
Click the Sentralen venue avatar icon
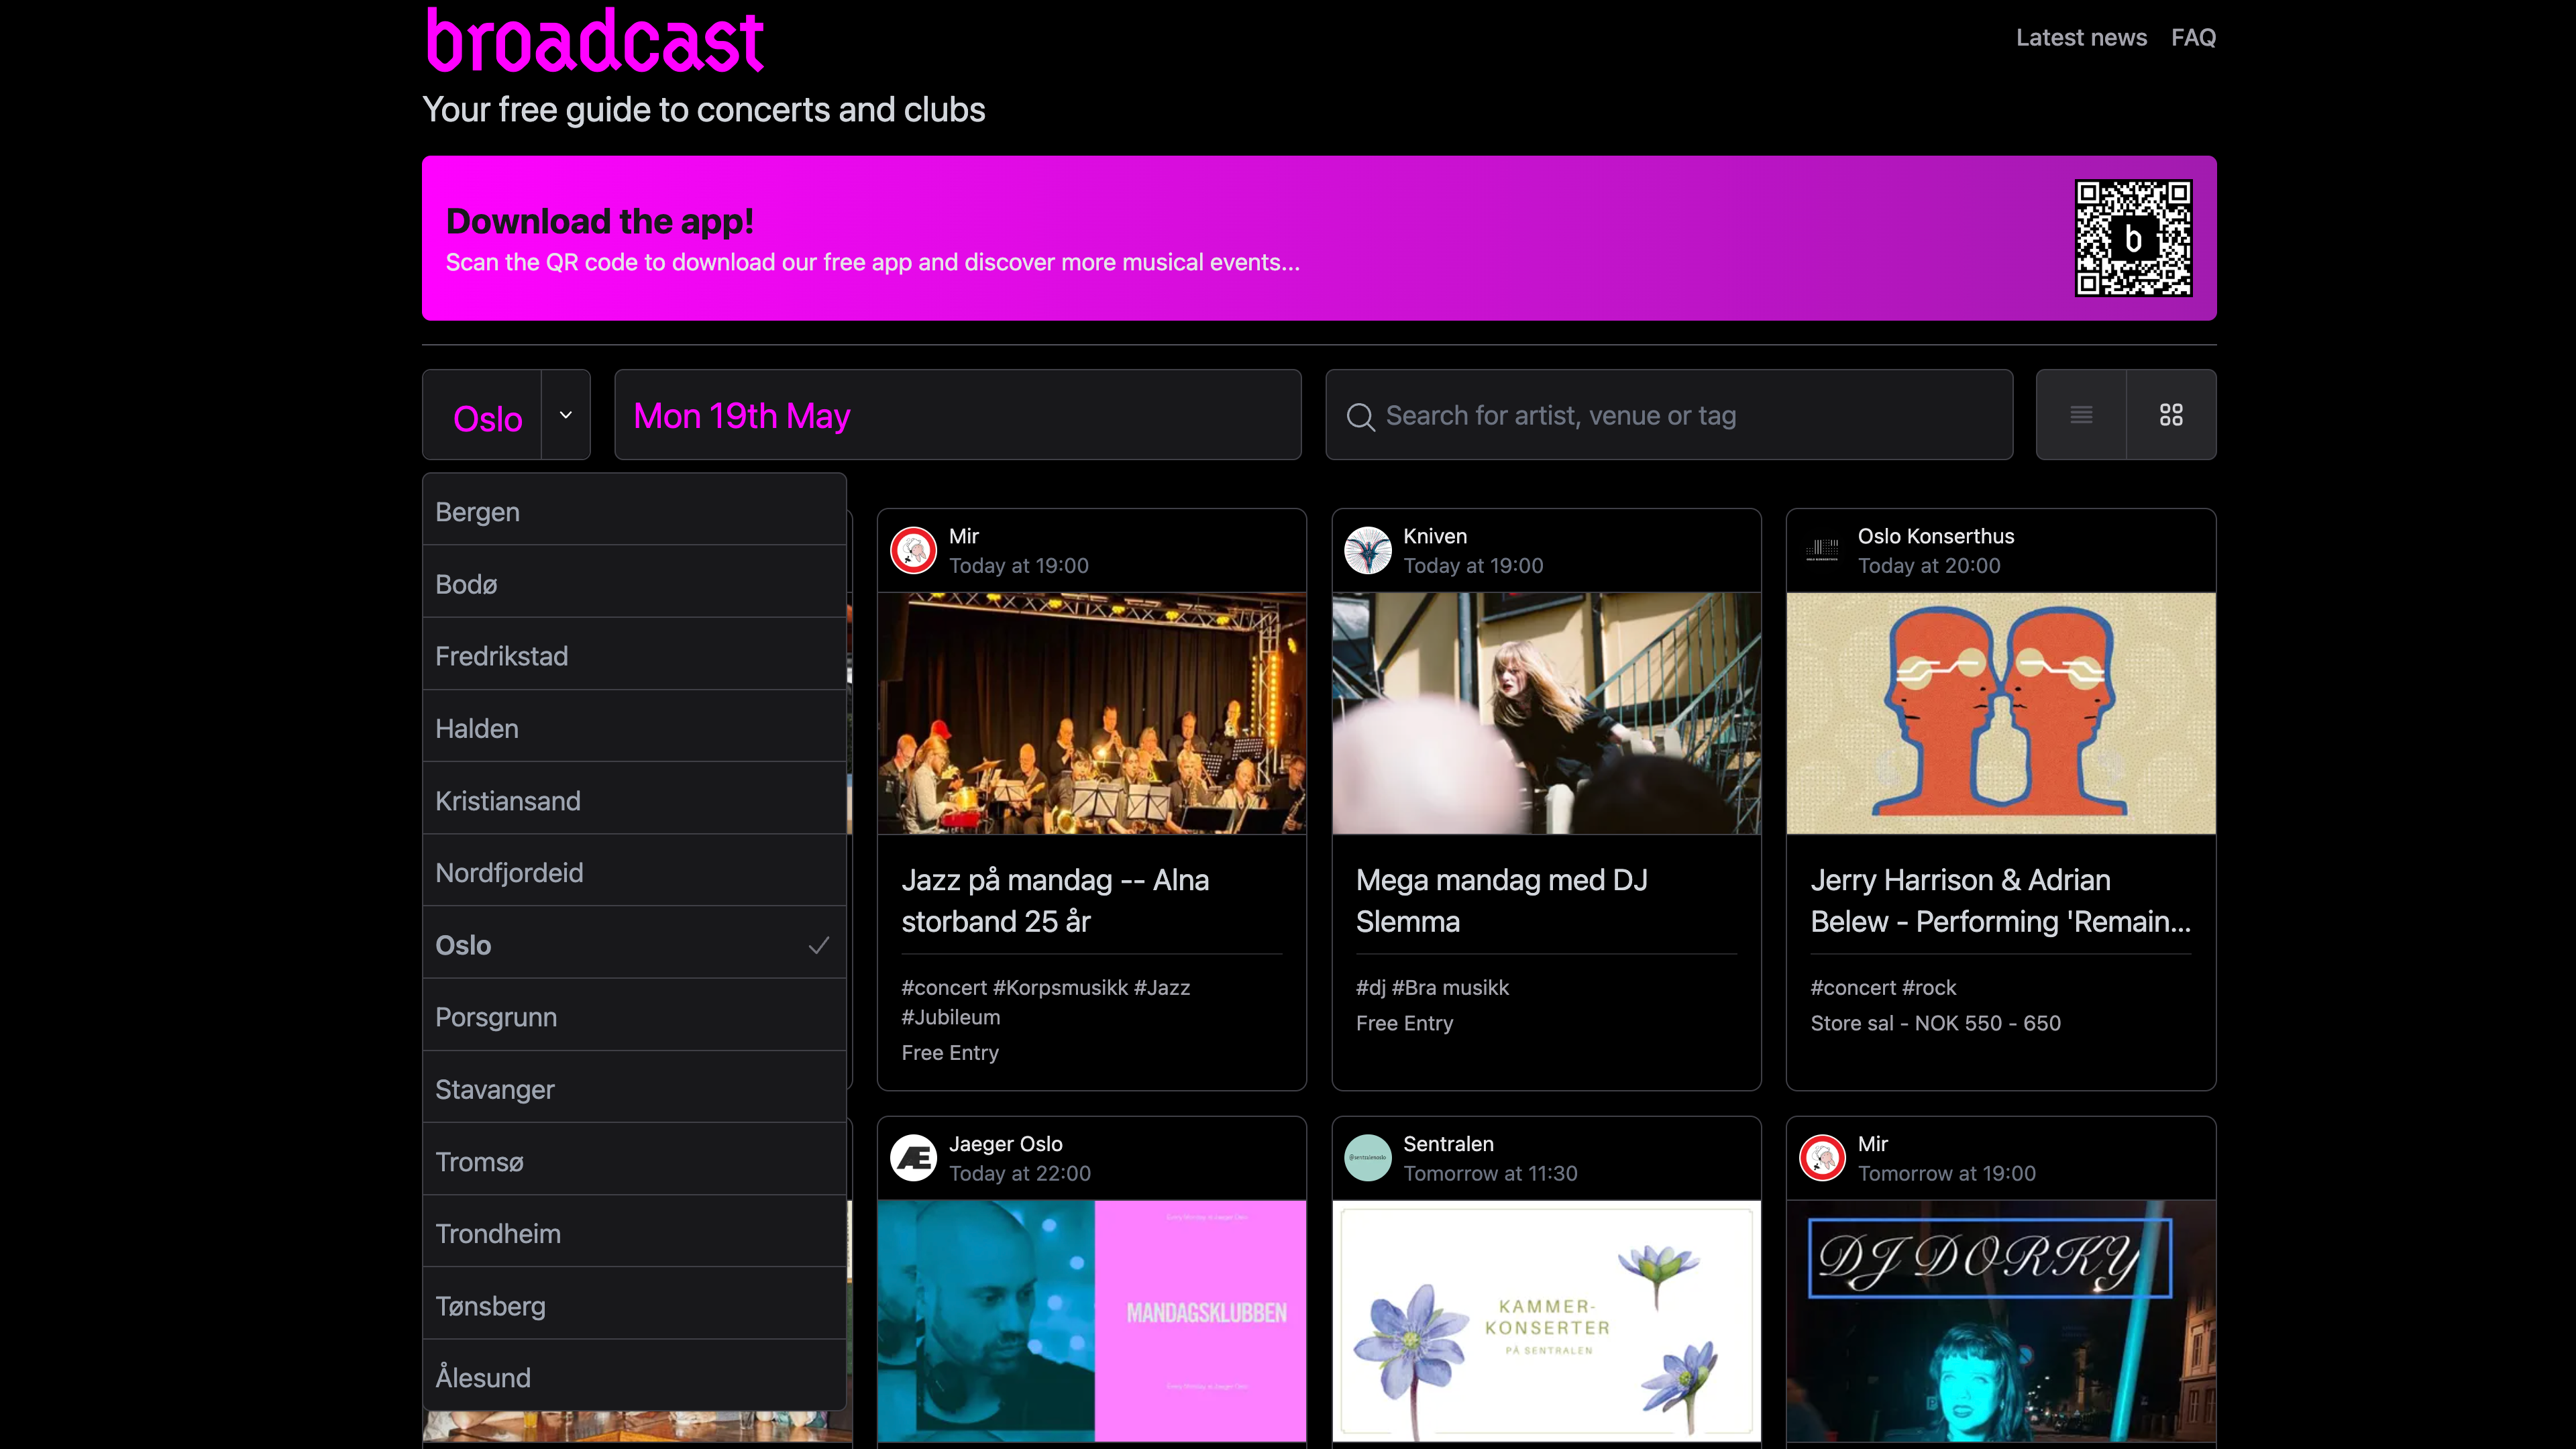click(x=1367, y=1158)
